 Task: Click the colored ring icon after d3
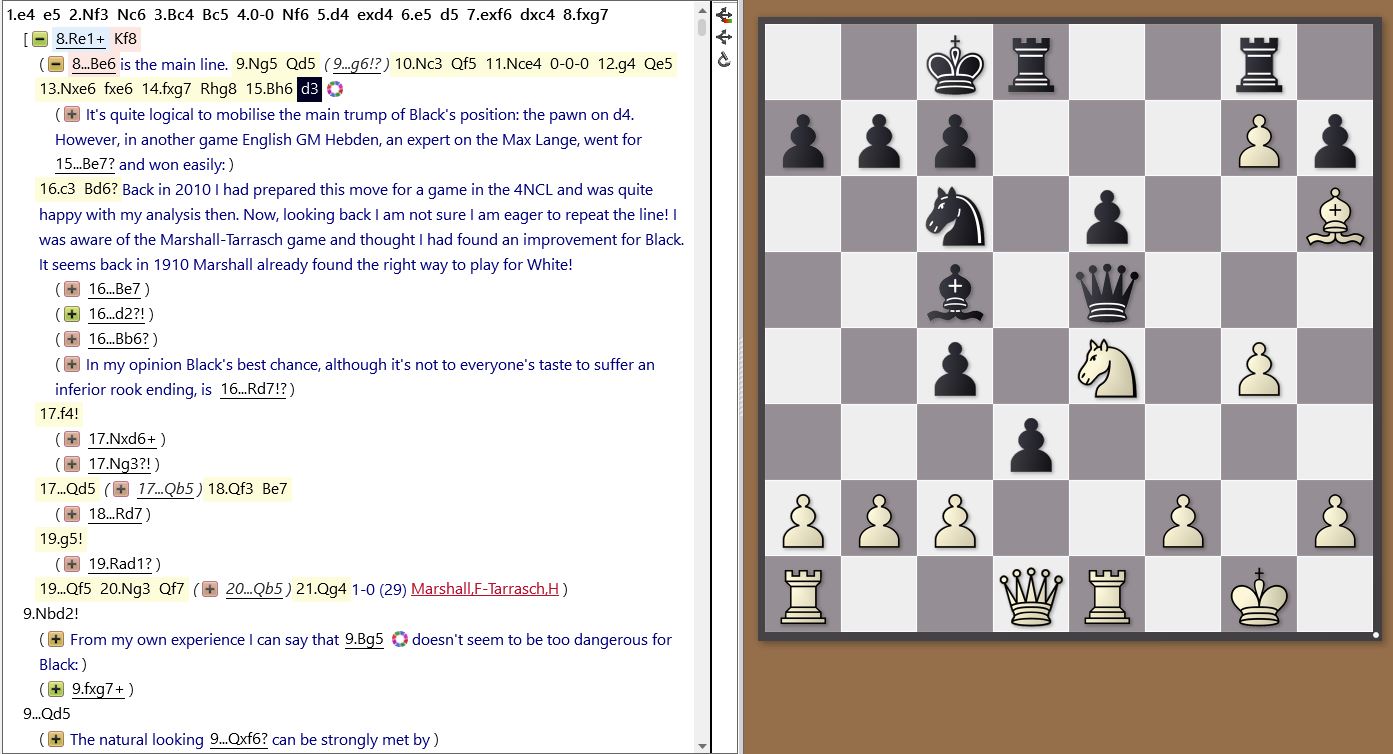click(335, 89)
